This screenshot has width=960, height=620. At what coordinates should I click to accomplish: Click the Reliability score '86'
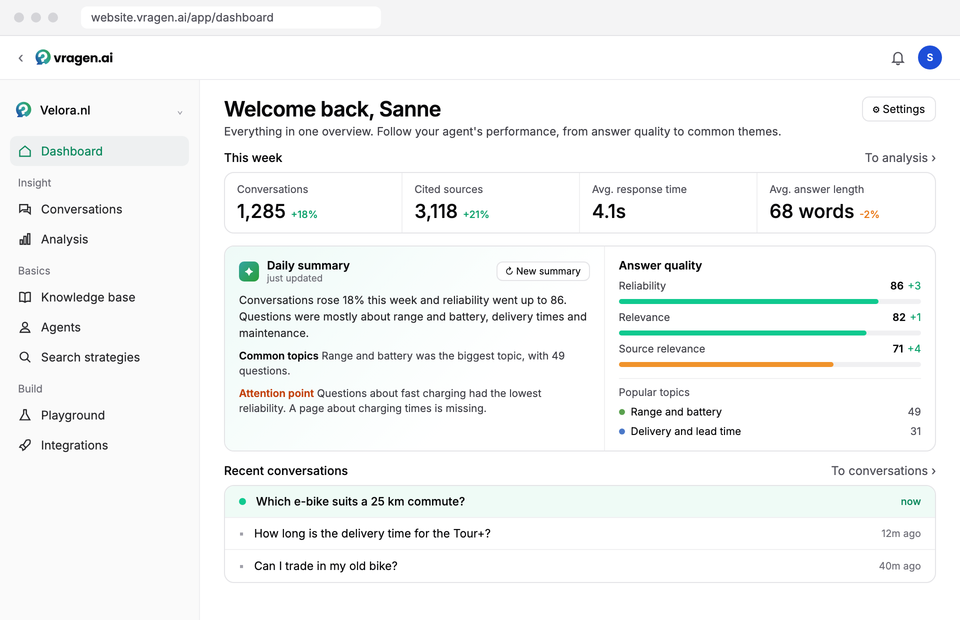(x=896, y=286)
